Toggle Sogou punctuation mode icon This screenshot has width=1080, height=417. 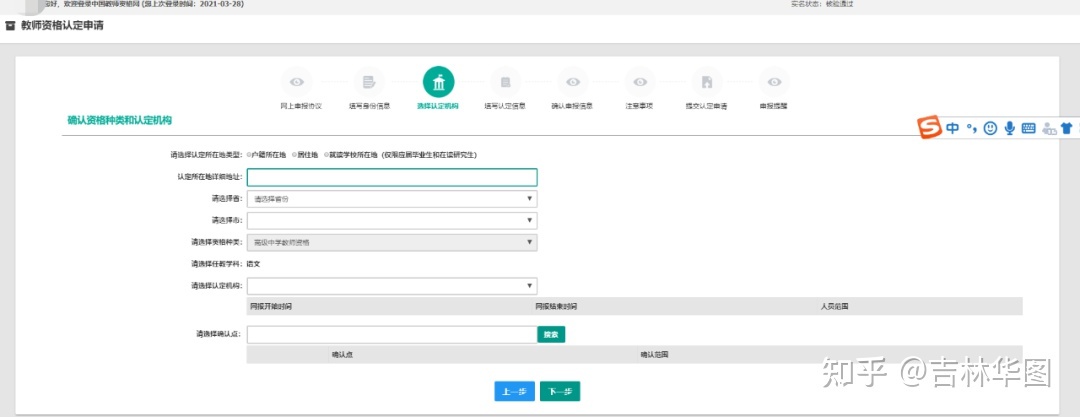point(972,128)
